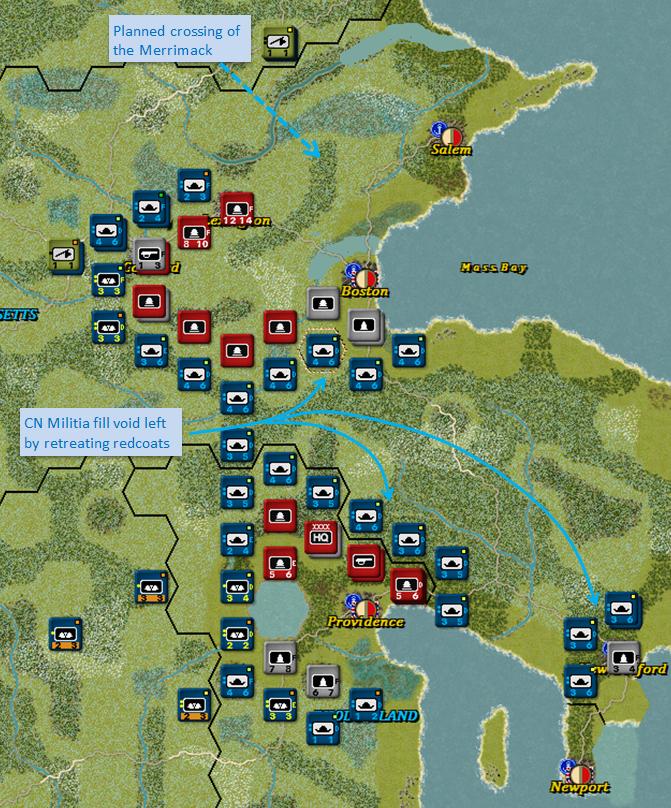Select blue 1-2 unit over Rhode Island label
This screenshot has height=808, width=671.
coord(365,705)
